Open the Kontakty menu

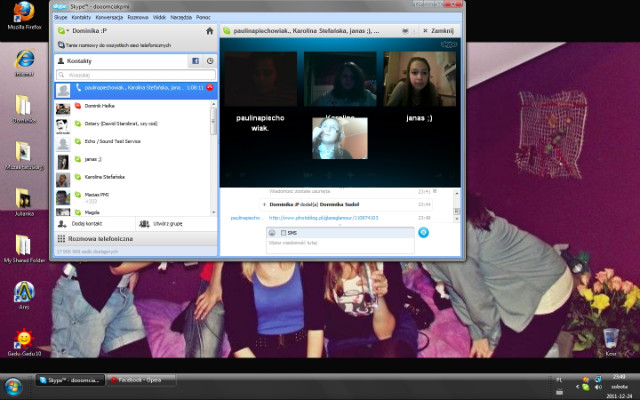[x=81, y=18]
